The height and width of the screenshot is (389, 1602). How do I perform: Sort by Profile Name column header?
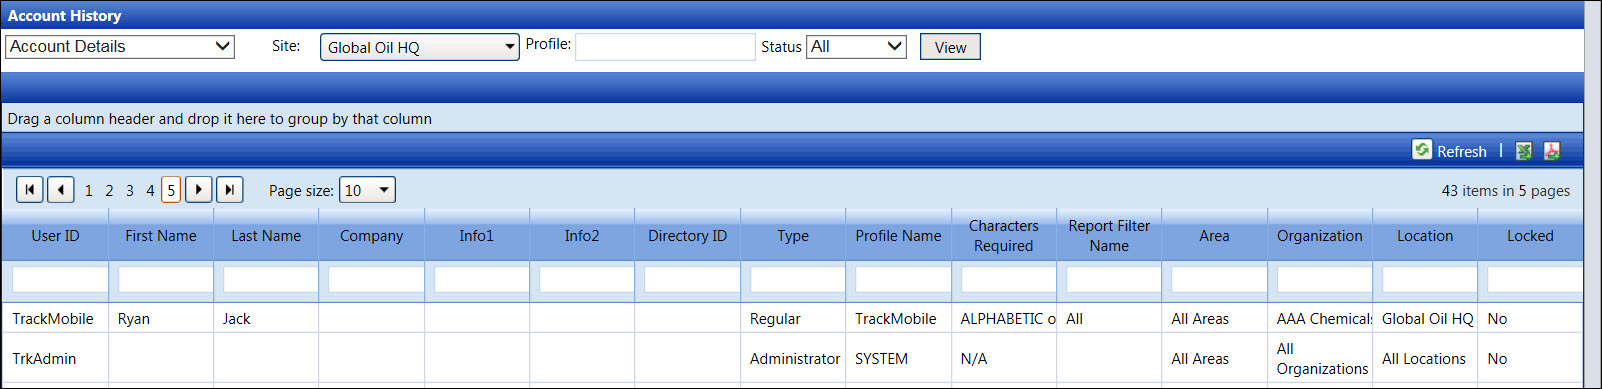point(898,236)
